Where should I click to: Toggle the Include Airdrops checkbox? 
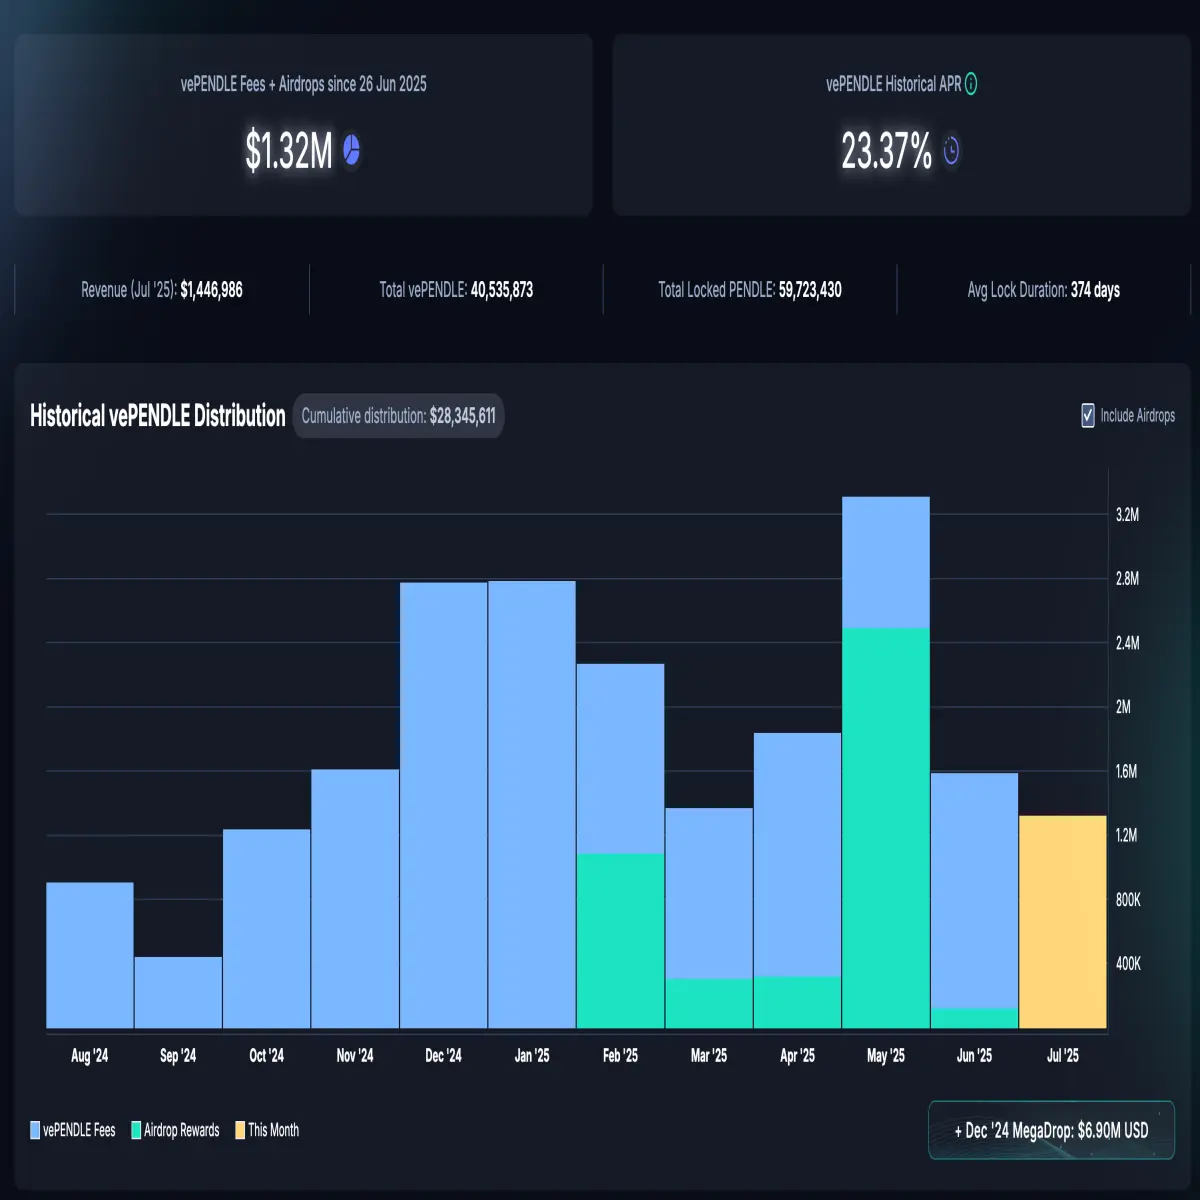[x=1088, y=415]
